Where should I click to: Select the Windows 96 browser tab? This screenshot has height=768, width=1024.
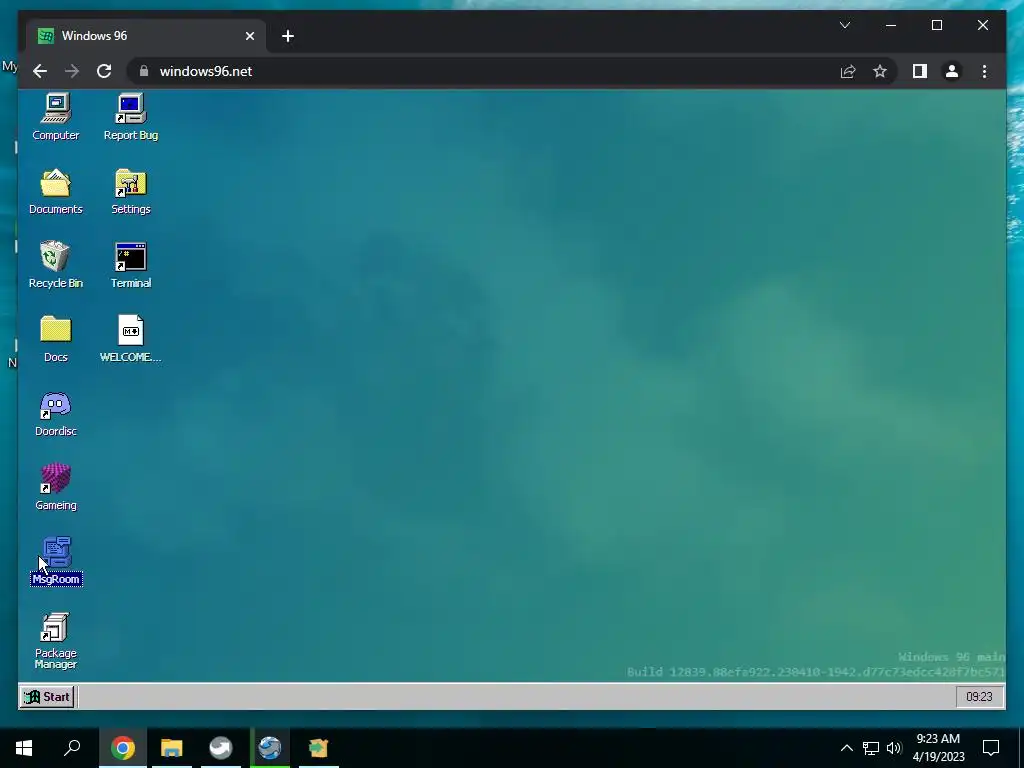[146, 36]
